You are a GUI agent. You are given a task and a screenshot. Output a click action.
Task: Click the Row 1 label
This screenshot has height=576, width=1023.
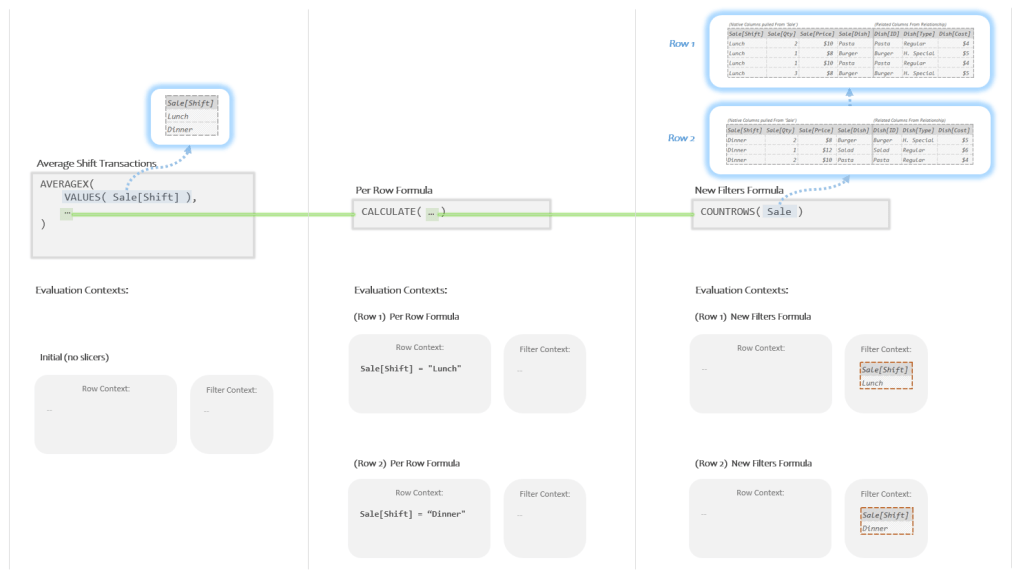point(681,44)
